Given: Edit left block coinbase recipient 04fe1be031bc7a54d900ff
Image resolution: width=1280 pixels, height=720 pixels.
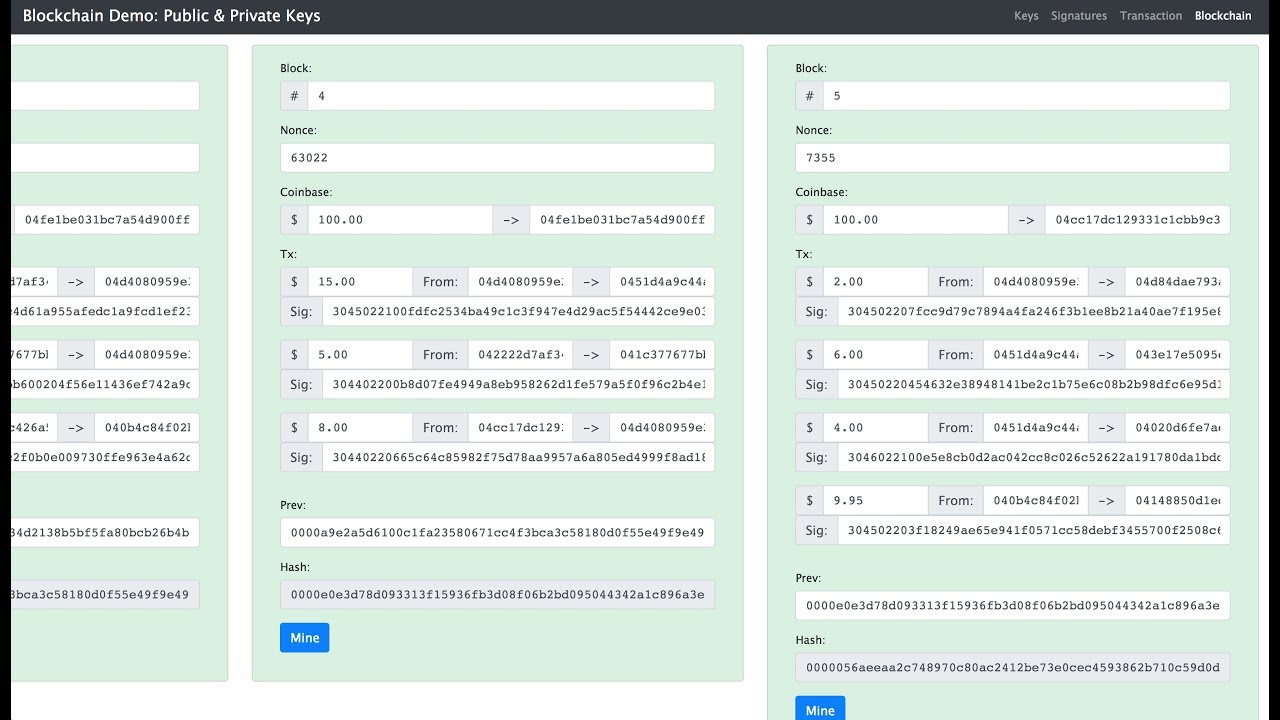Looking at the screenshot, I should pos(108,220).
